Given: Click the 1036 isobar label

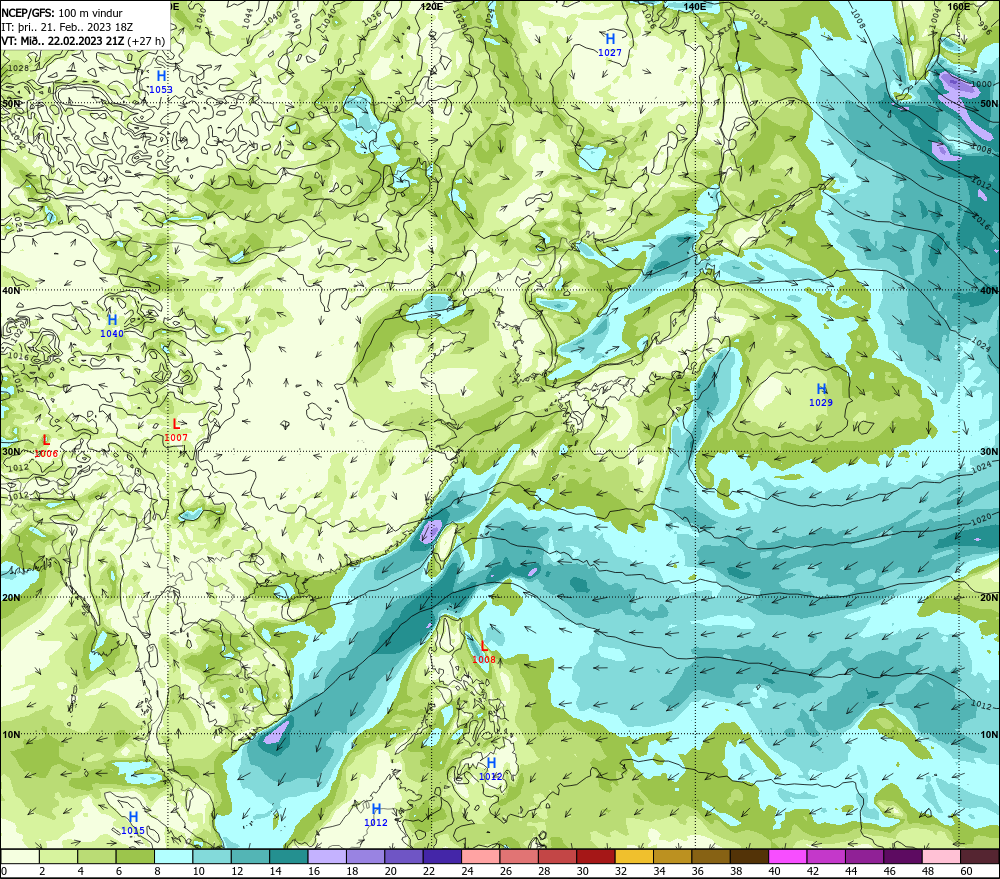Looking at the screenshot, I should tap(372, 18).
